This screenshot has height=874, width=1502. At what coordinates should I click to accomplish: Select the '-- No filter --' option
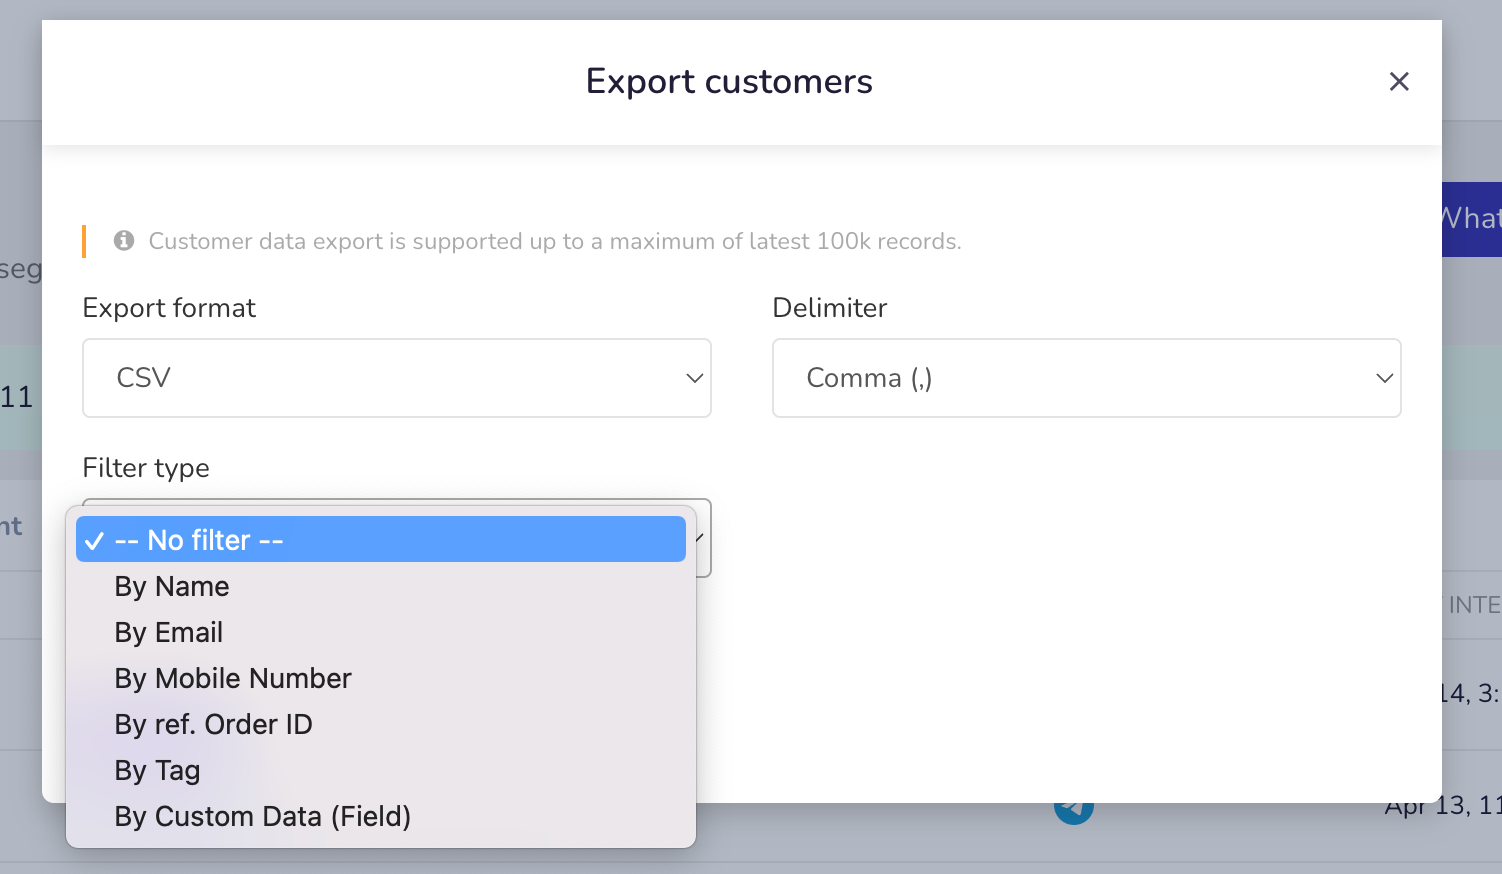point(381,540)
